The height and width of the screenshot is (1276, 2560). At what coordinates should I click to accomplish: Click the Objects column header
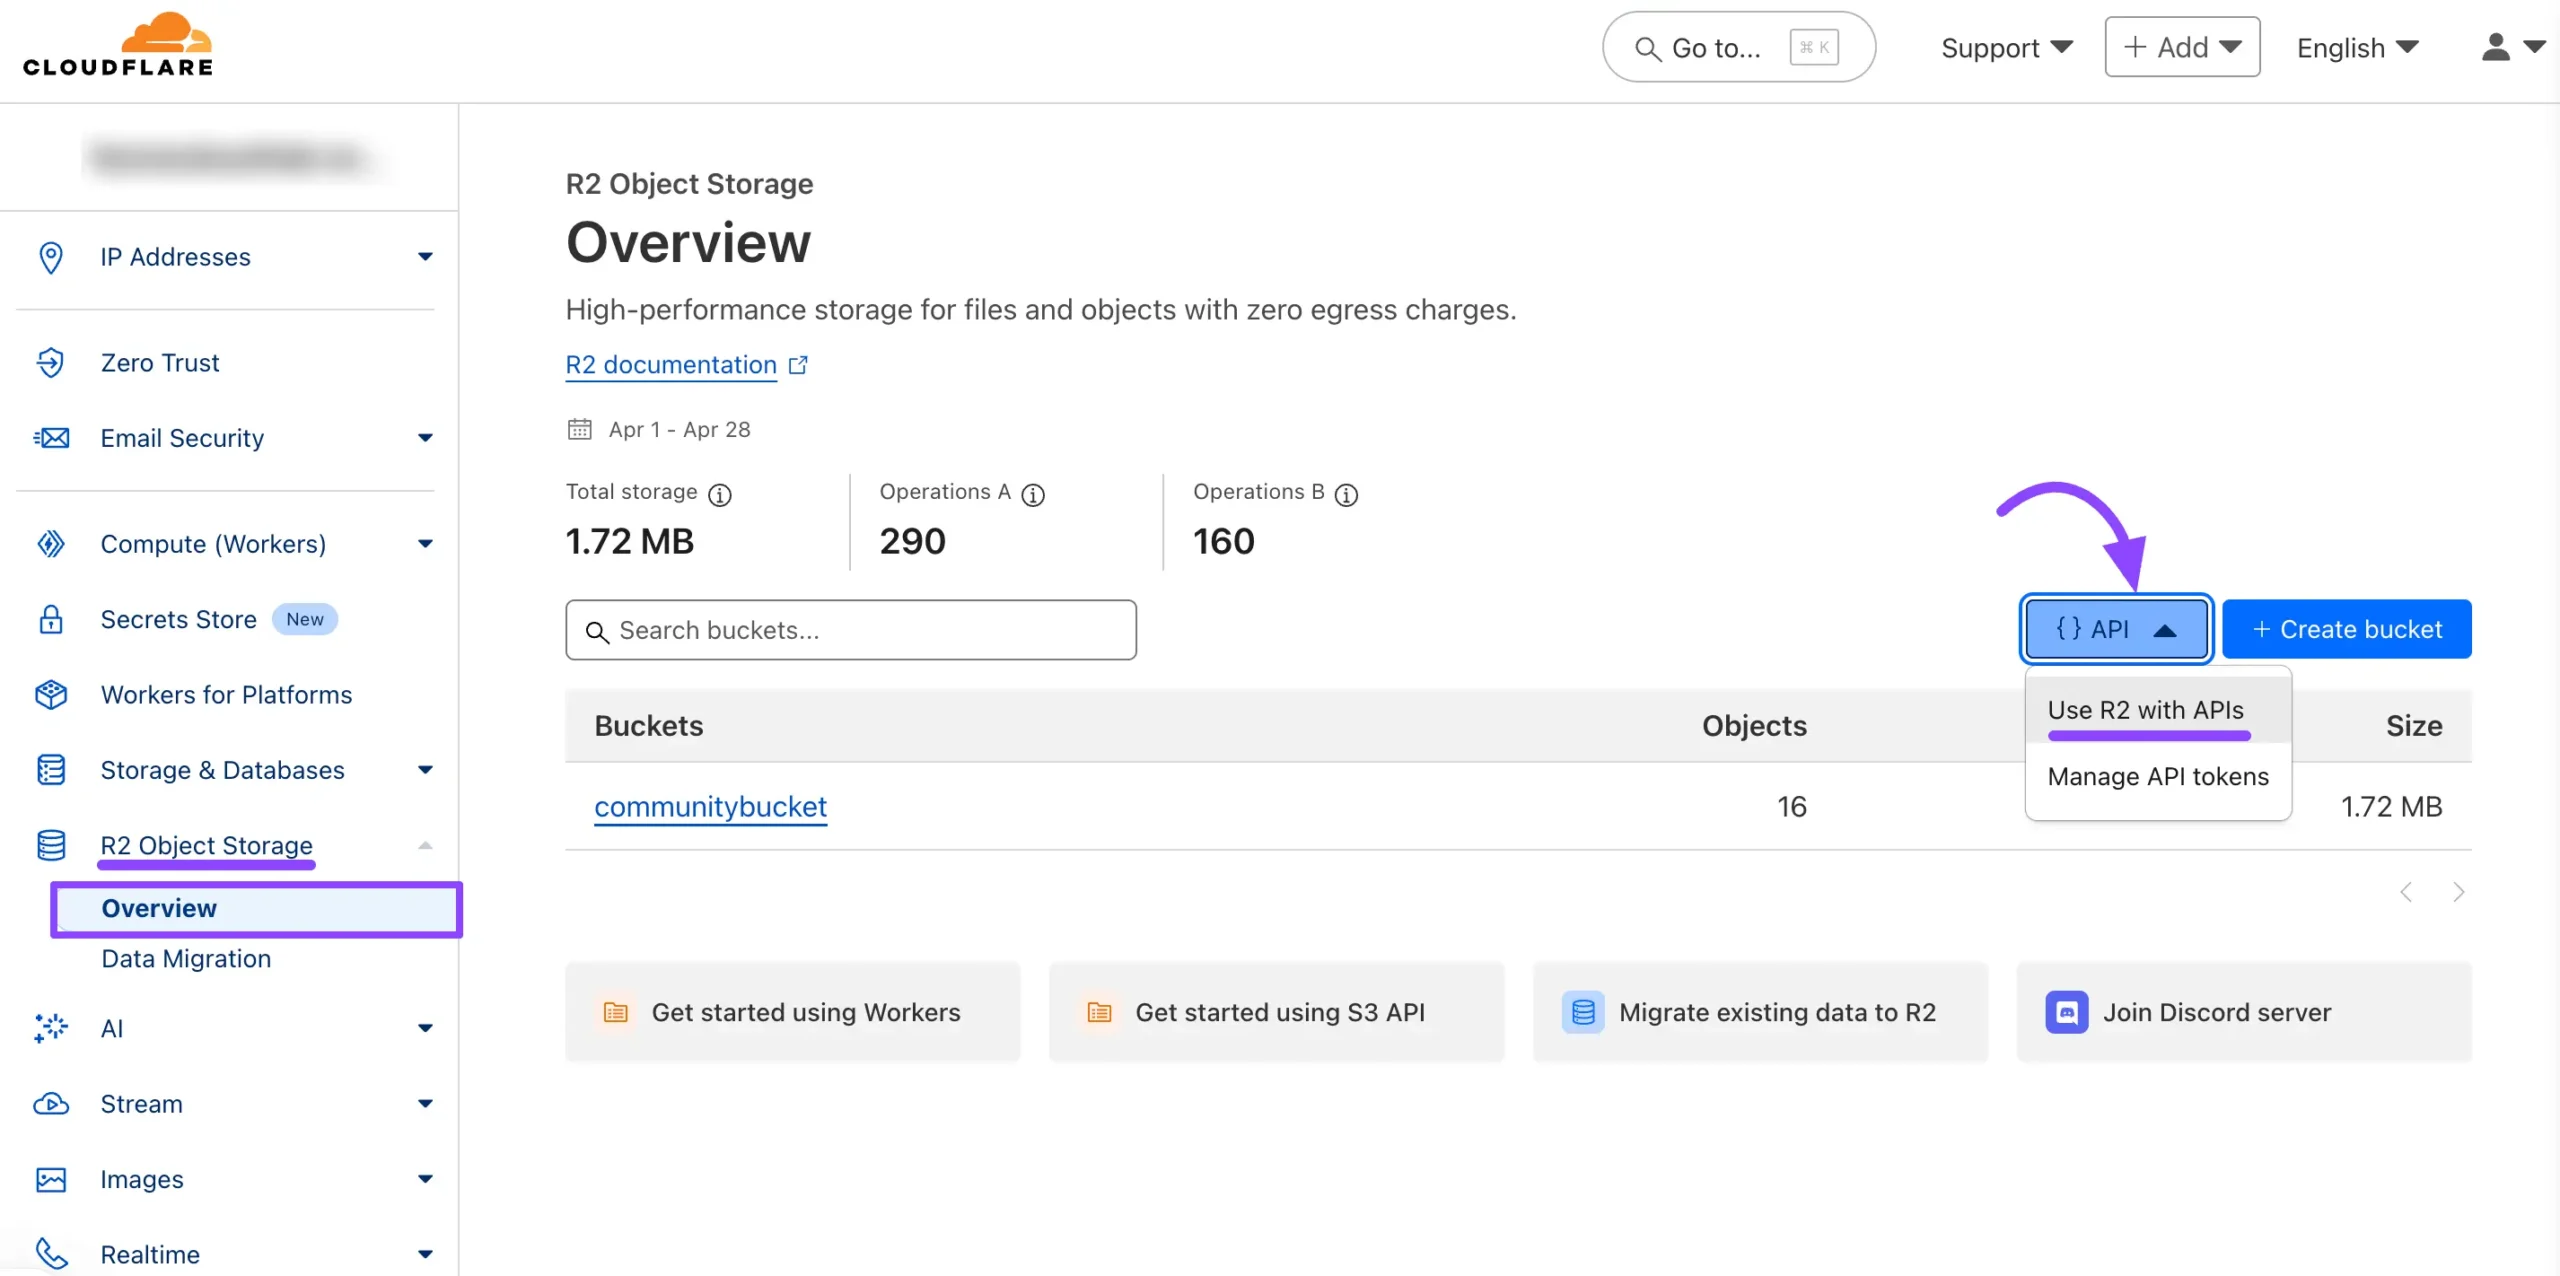pyautogui.click(x=1754, y=726)
